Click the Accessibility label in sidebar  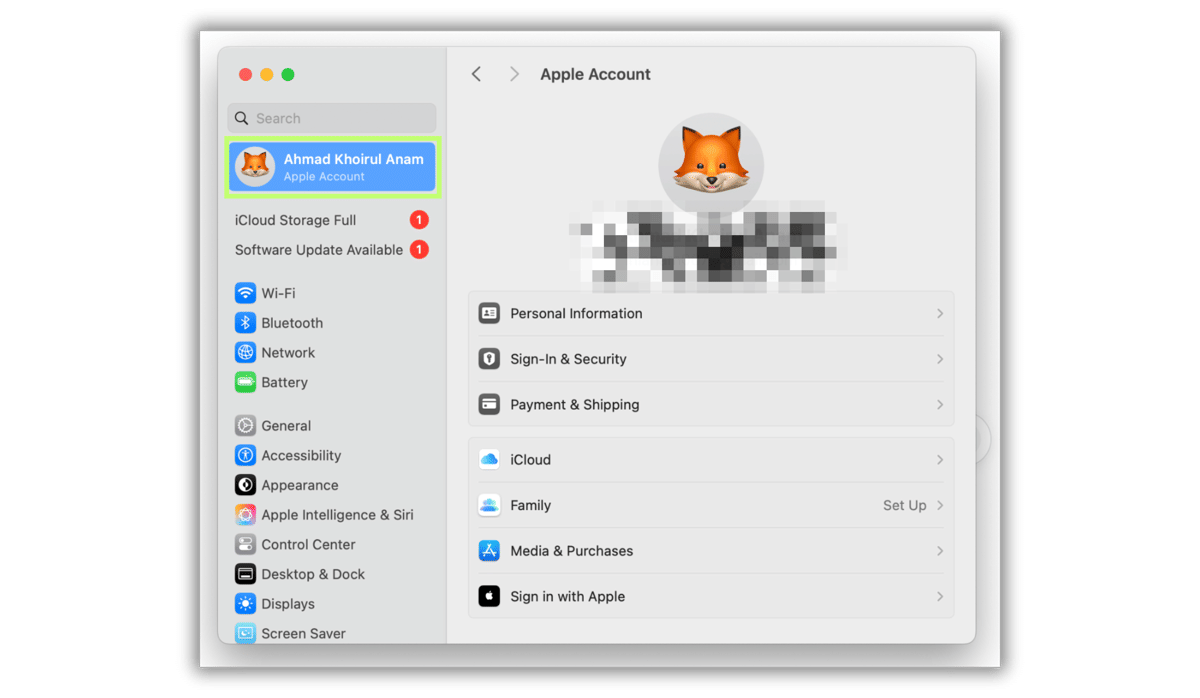(x=301, y=455)
